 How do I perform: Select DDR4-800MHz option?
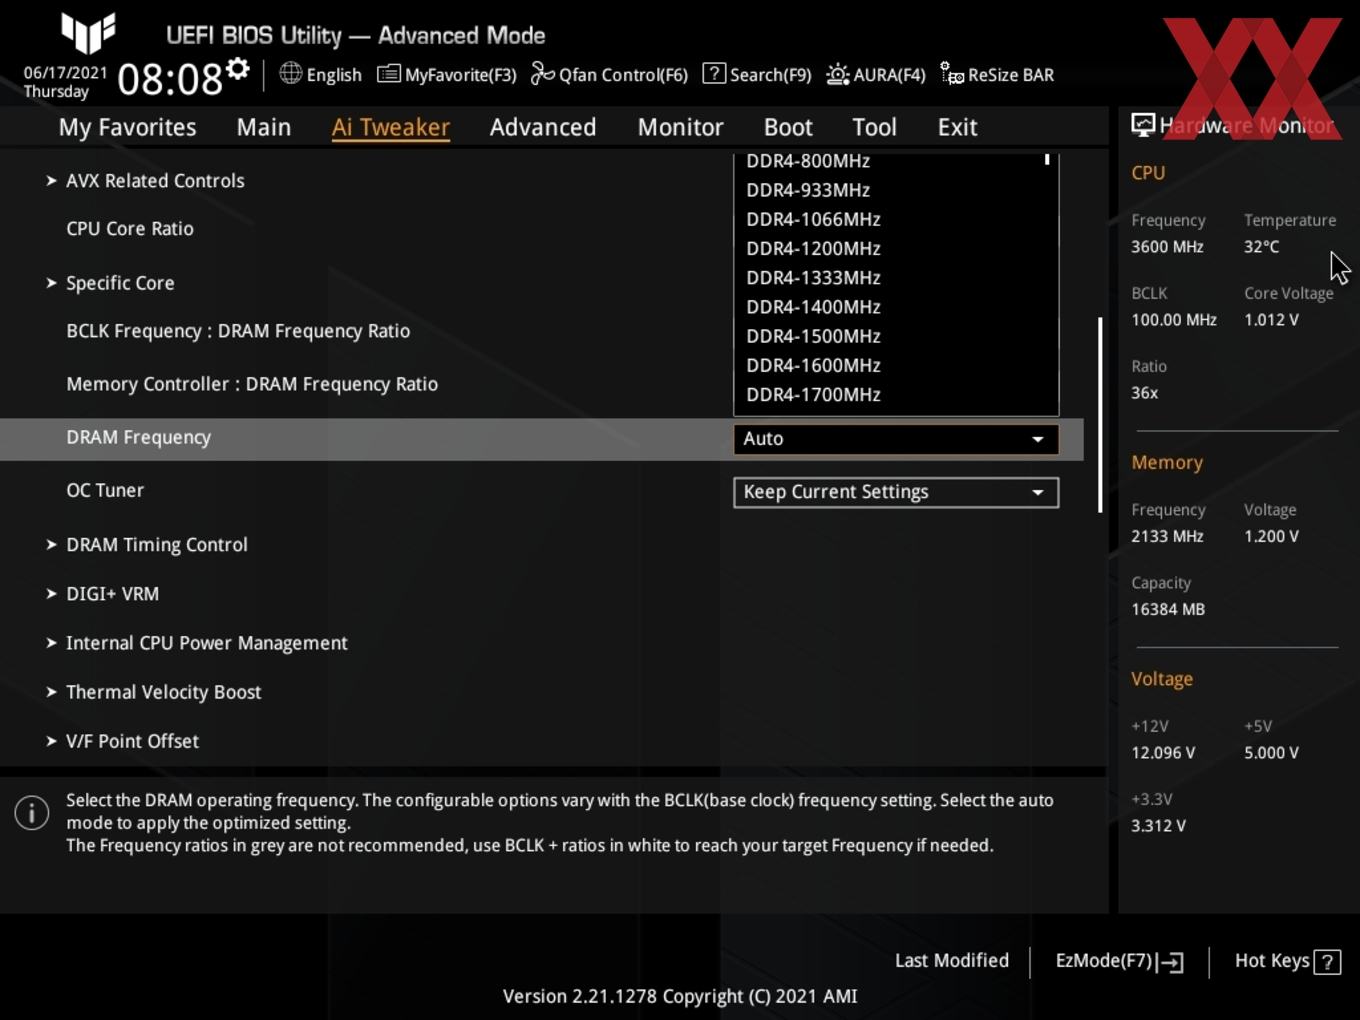point(808,161)
